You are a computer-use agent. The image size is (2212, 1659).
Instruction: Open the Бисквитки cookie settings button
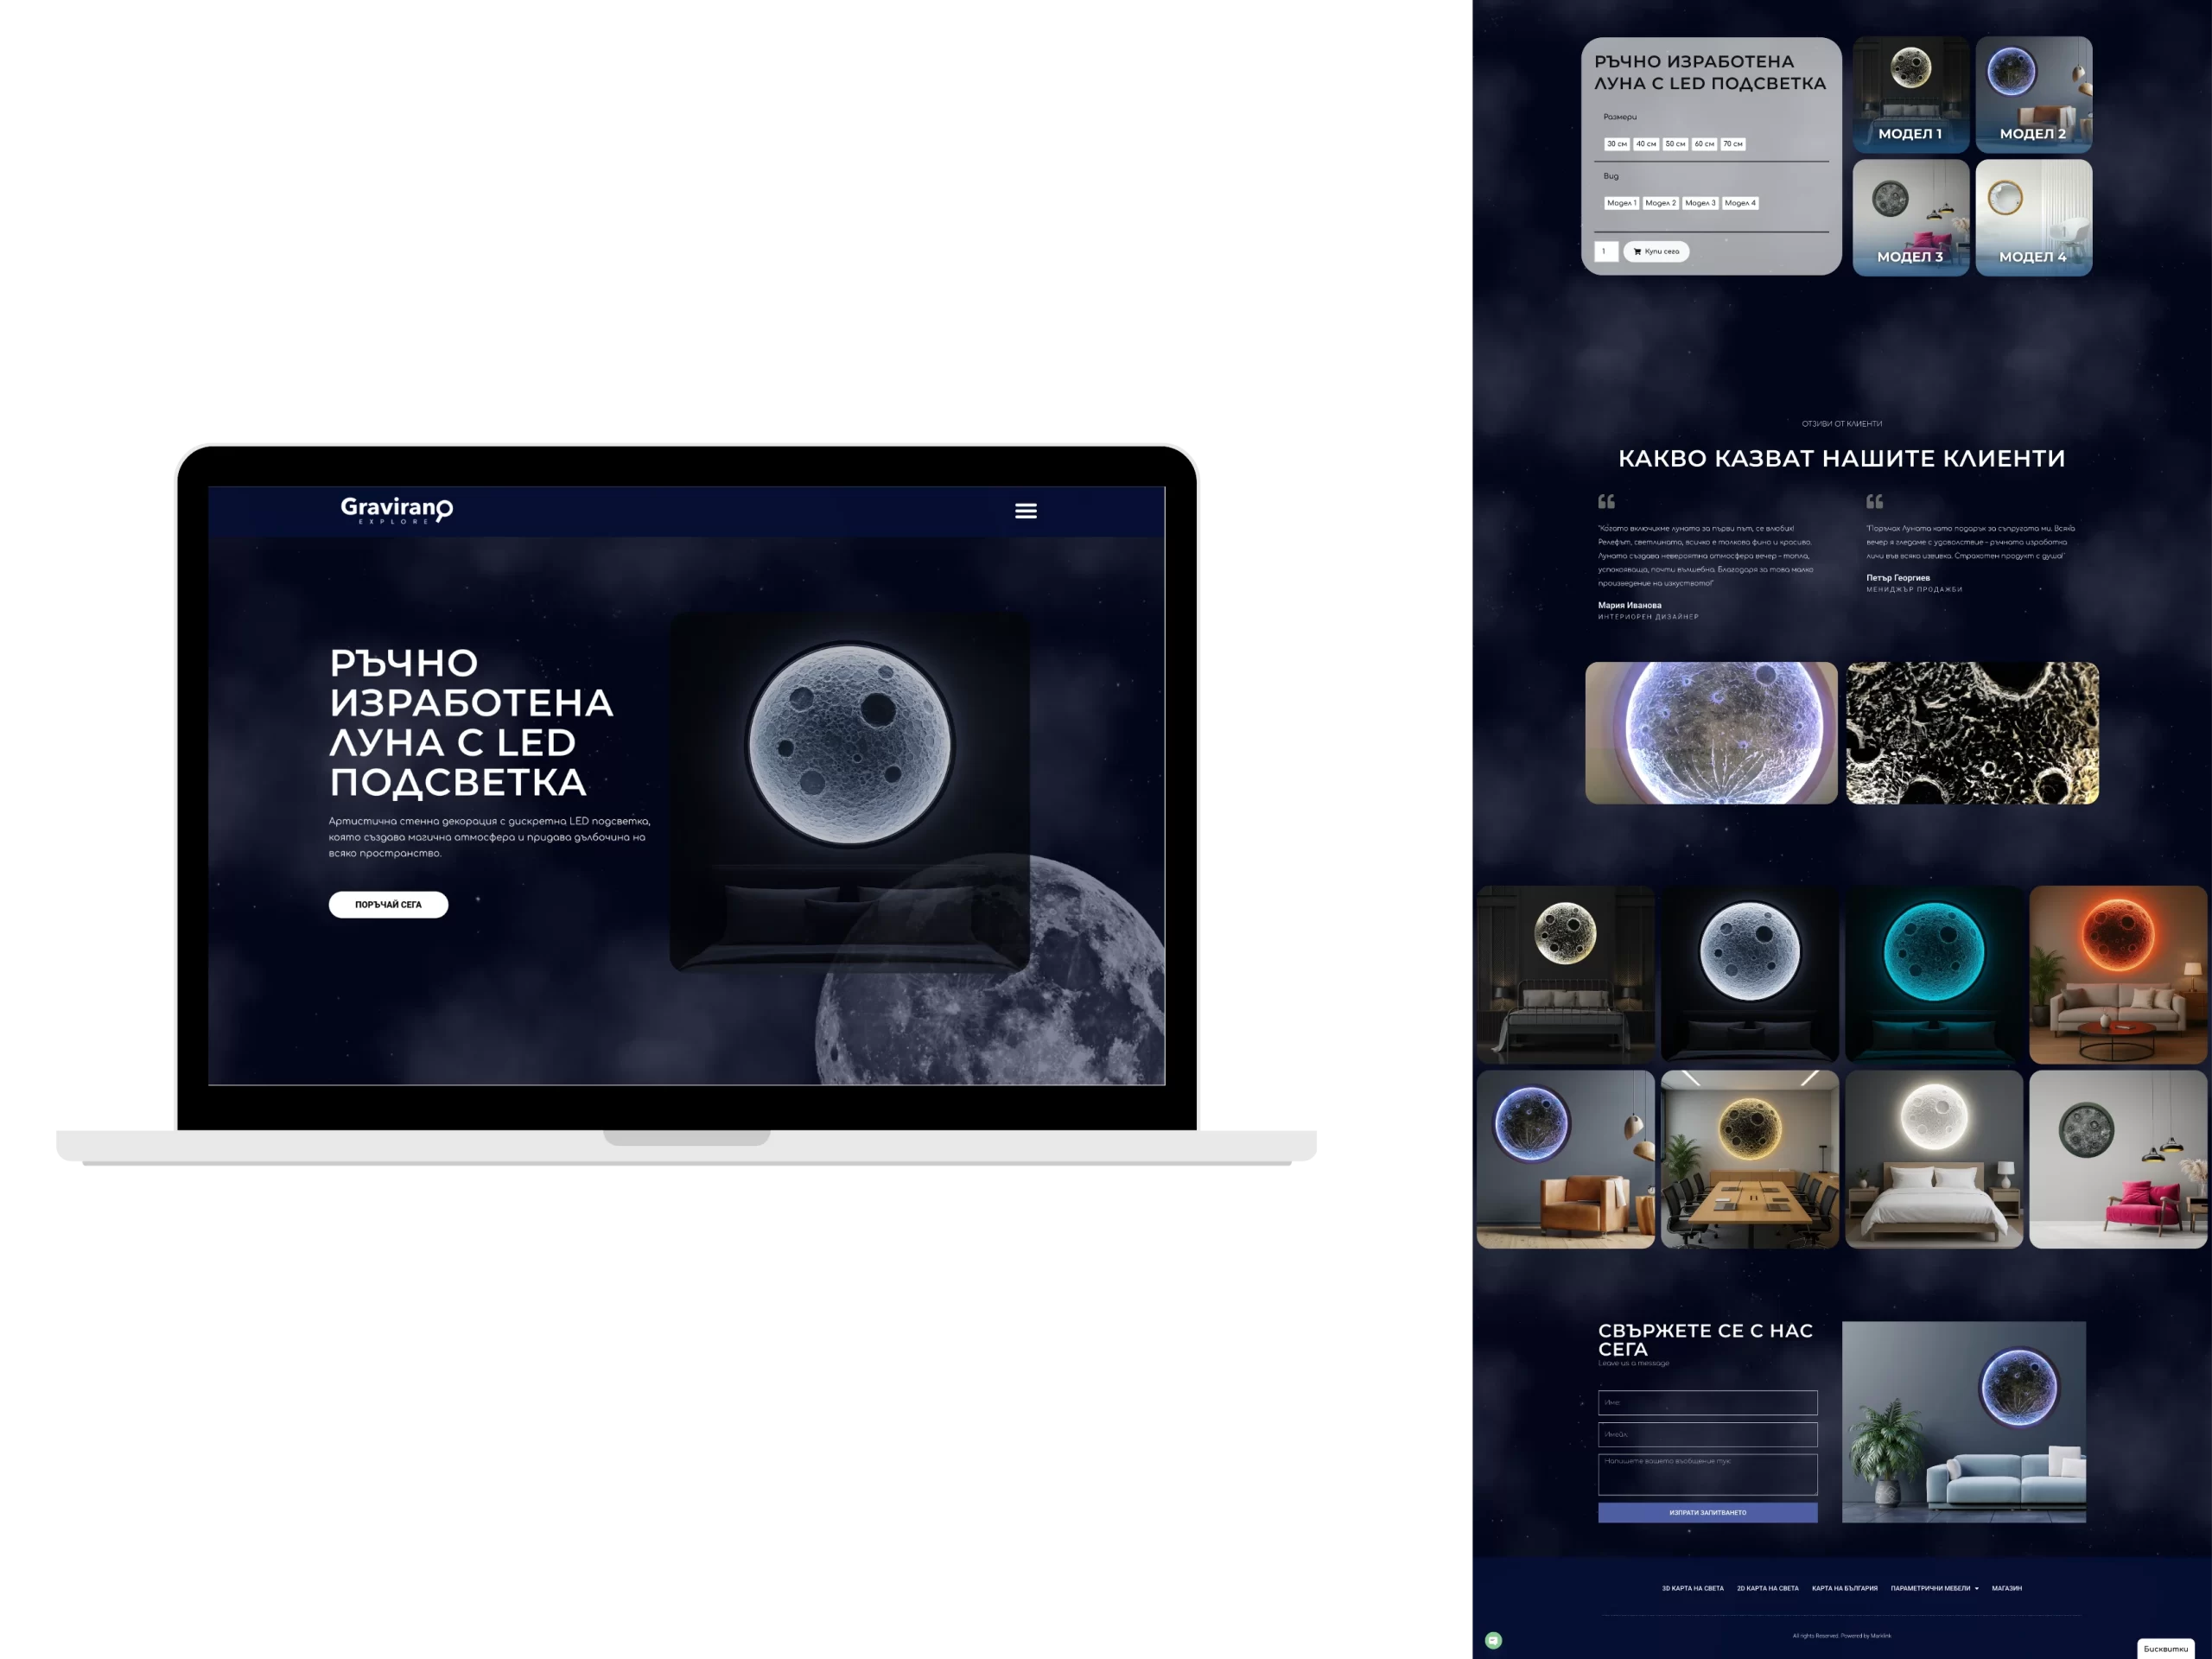coord(2165,1648)
